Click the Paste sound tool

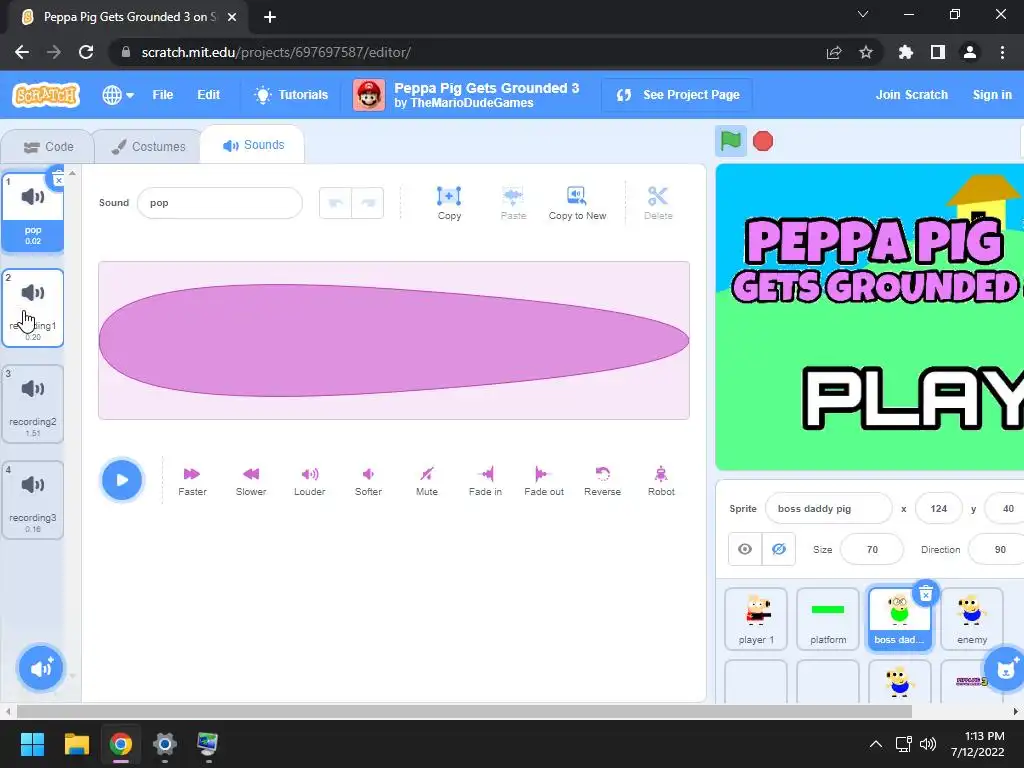coord(513,203)
